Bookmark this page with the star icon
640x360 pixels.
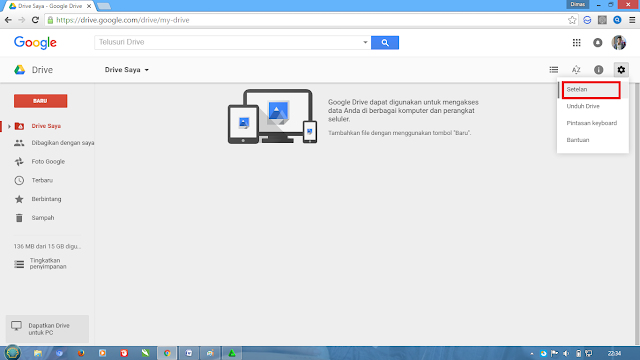pos(572,20)
